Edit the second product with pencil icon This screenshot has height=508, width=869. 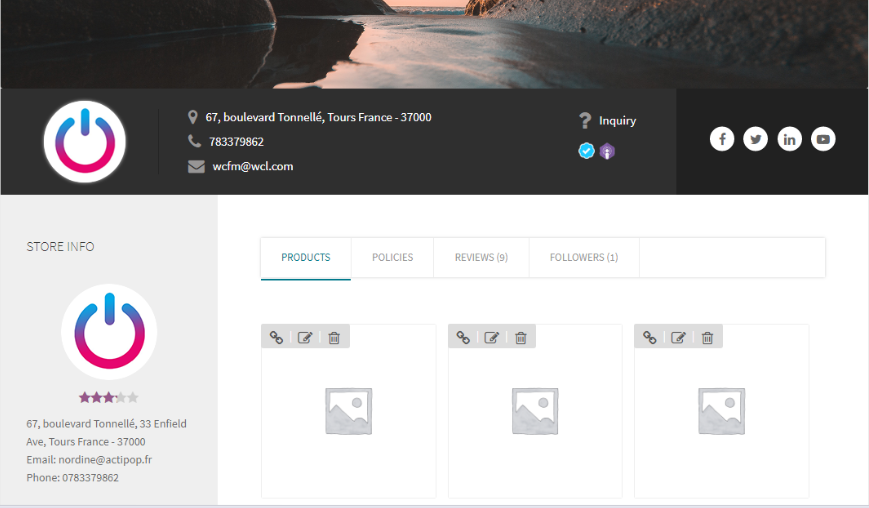click(492, 338)
